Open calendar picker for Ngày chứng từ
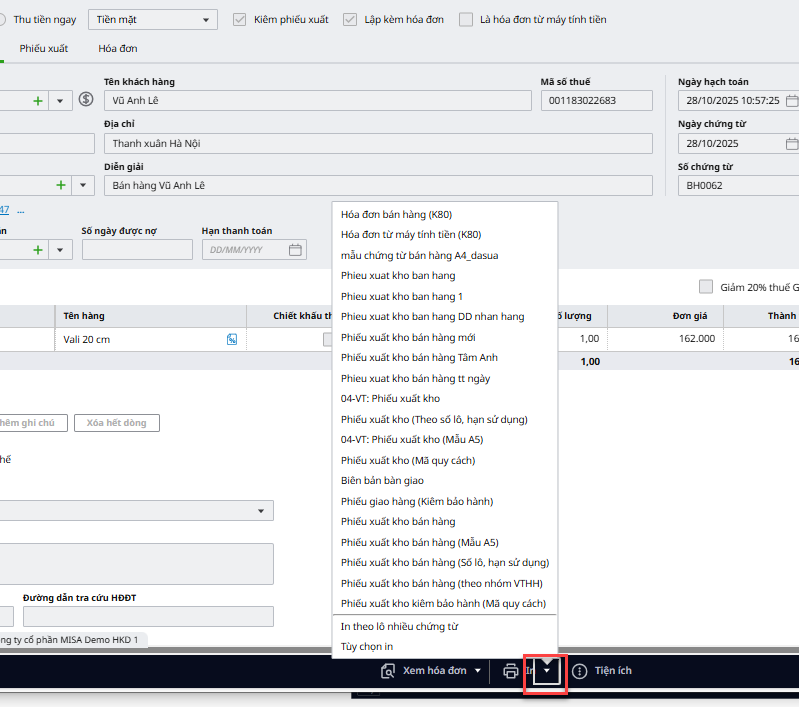The width and height of the screenshot is (799, 707). coord(791,143)
